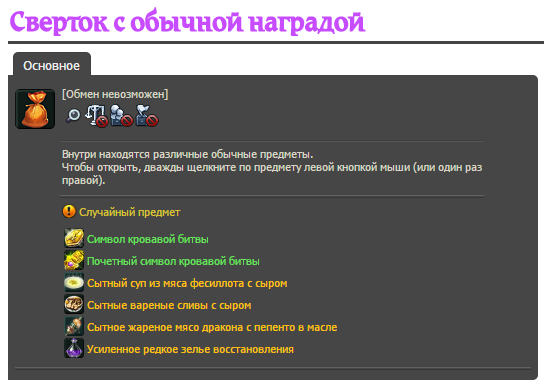Click the Почетный символ кровавой битвы icon

tap(74, 260)
